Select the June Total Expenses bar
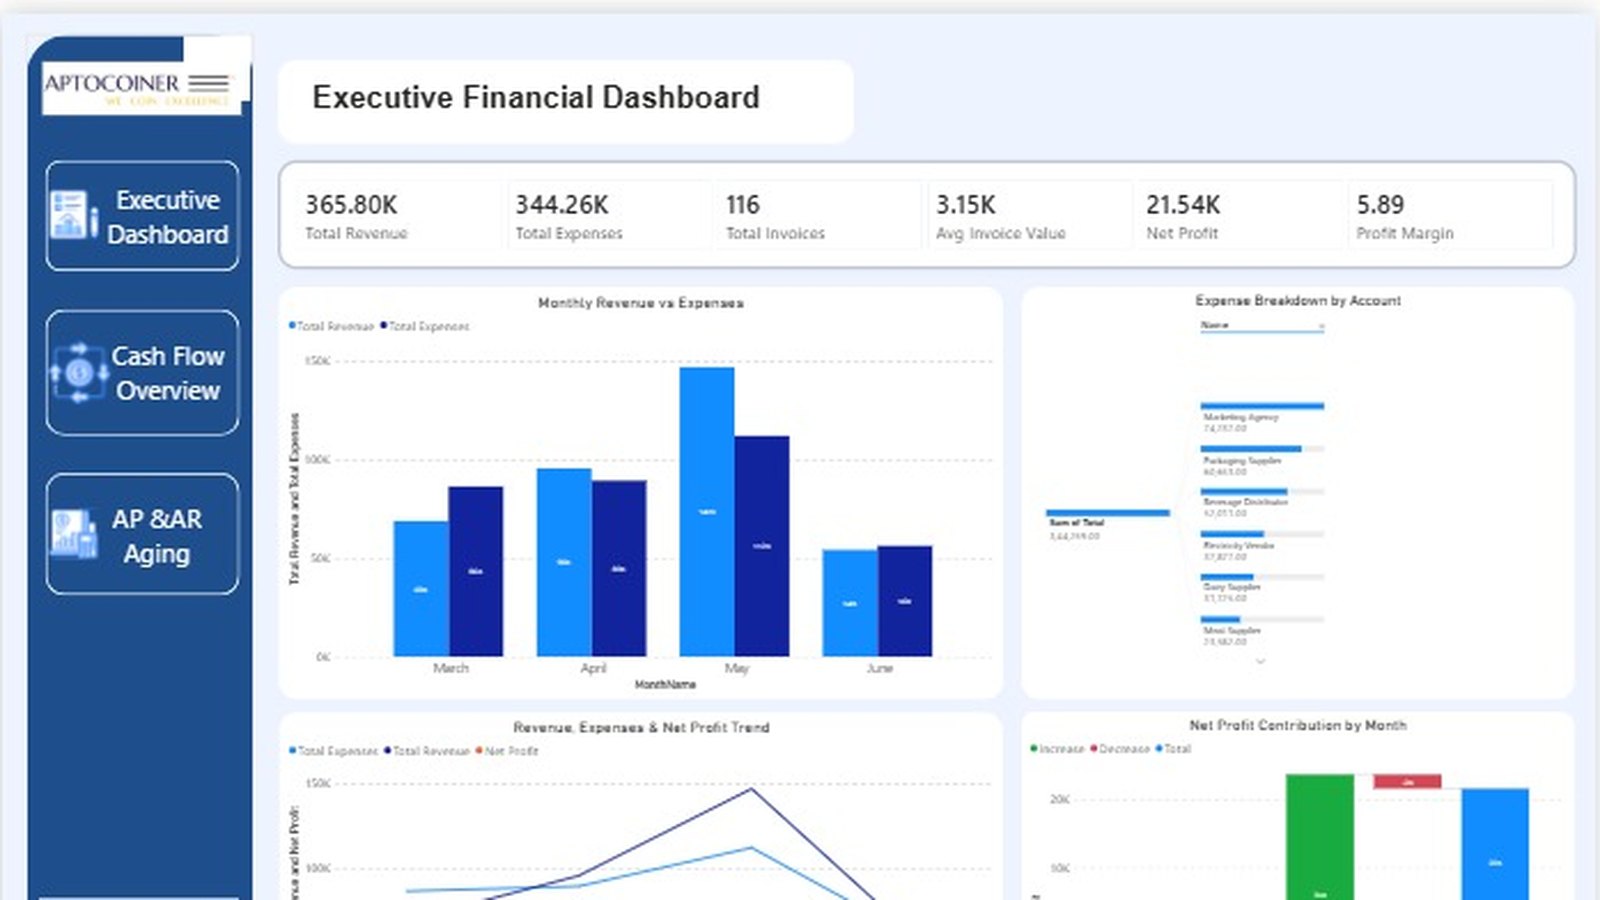The width and height of the screenshot is (1600, 900). (x=905, y=601)
